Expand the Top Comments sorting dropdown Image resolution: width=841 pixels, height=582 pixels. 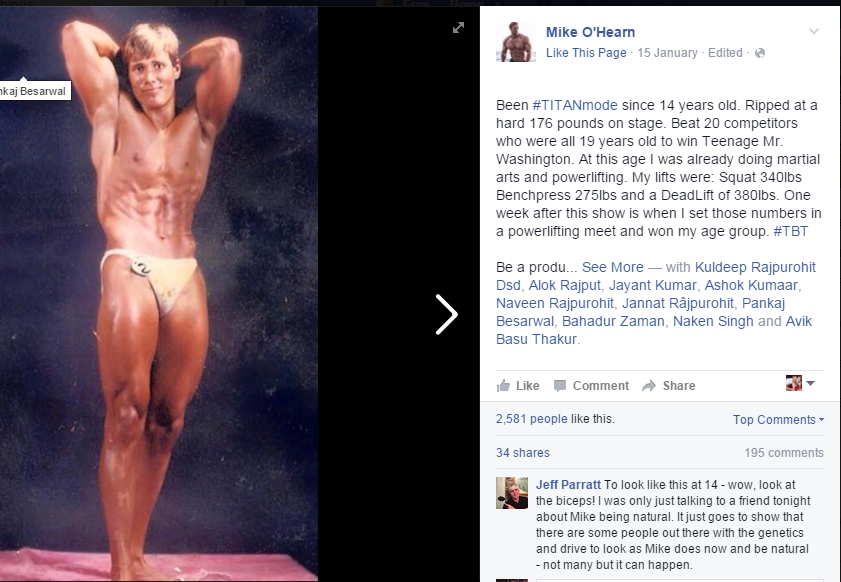(778, 419)
